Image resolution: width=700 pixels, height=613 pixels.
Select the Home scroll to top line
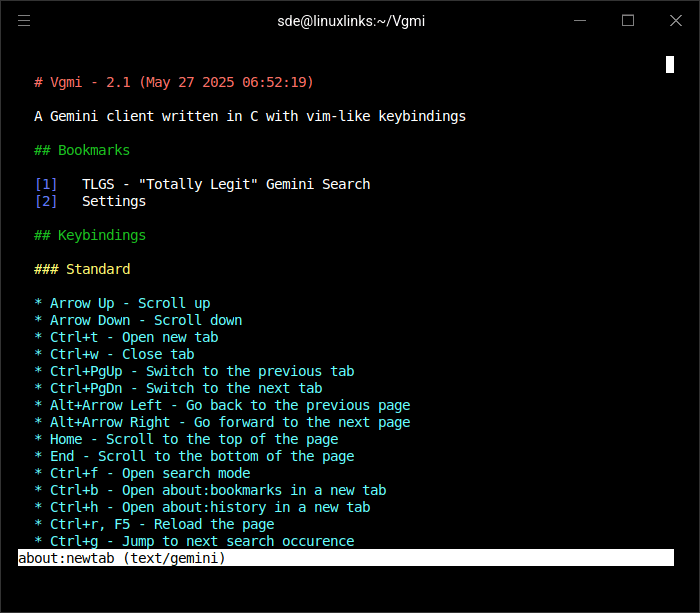click(186, 439)
